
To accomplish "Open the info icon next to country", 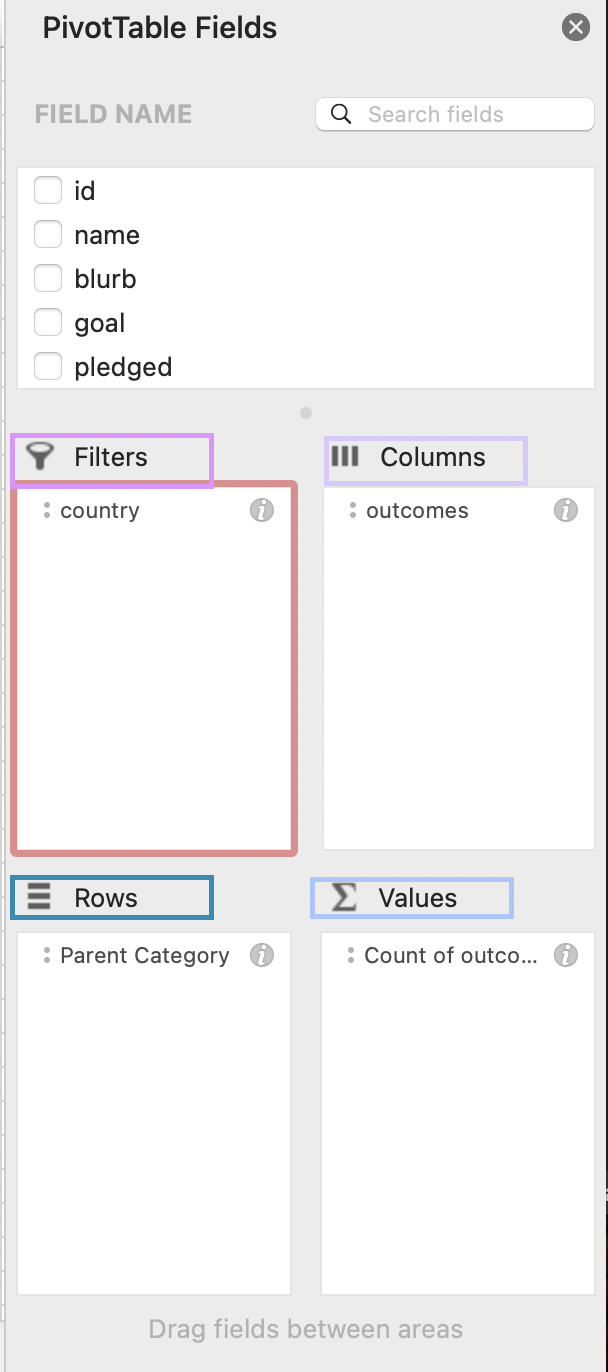I will point(262,510).
